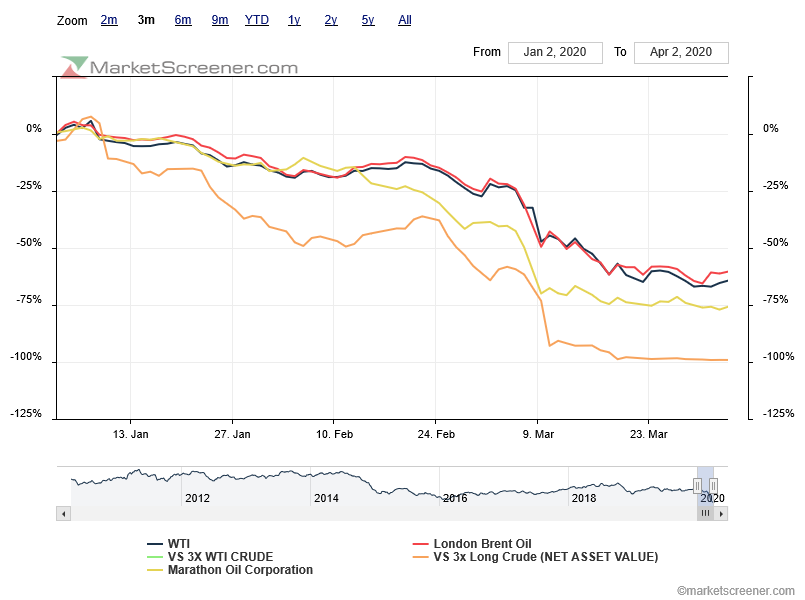Click the ©marketscreener.com credit text
Image resolution: width=805 pixels, height=600 pixels.
[735, 591]
